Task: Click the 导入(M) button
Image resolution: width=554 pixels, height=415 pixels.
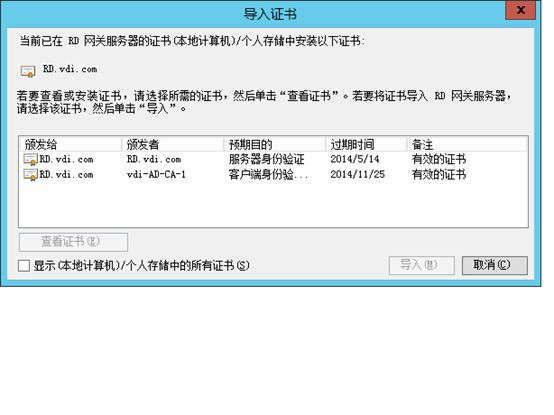Action: 422,265
